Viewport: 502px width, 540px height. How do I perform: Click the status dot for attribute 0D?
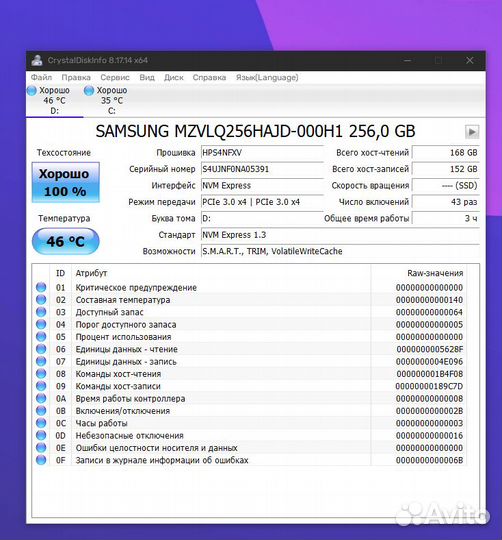(41, 435)
